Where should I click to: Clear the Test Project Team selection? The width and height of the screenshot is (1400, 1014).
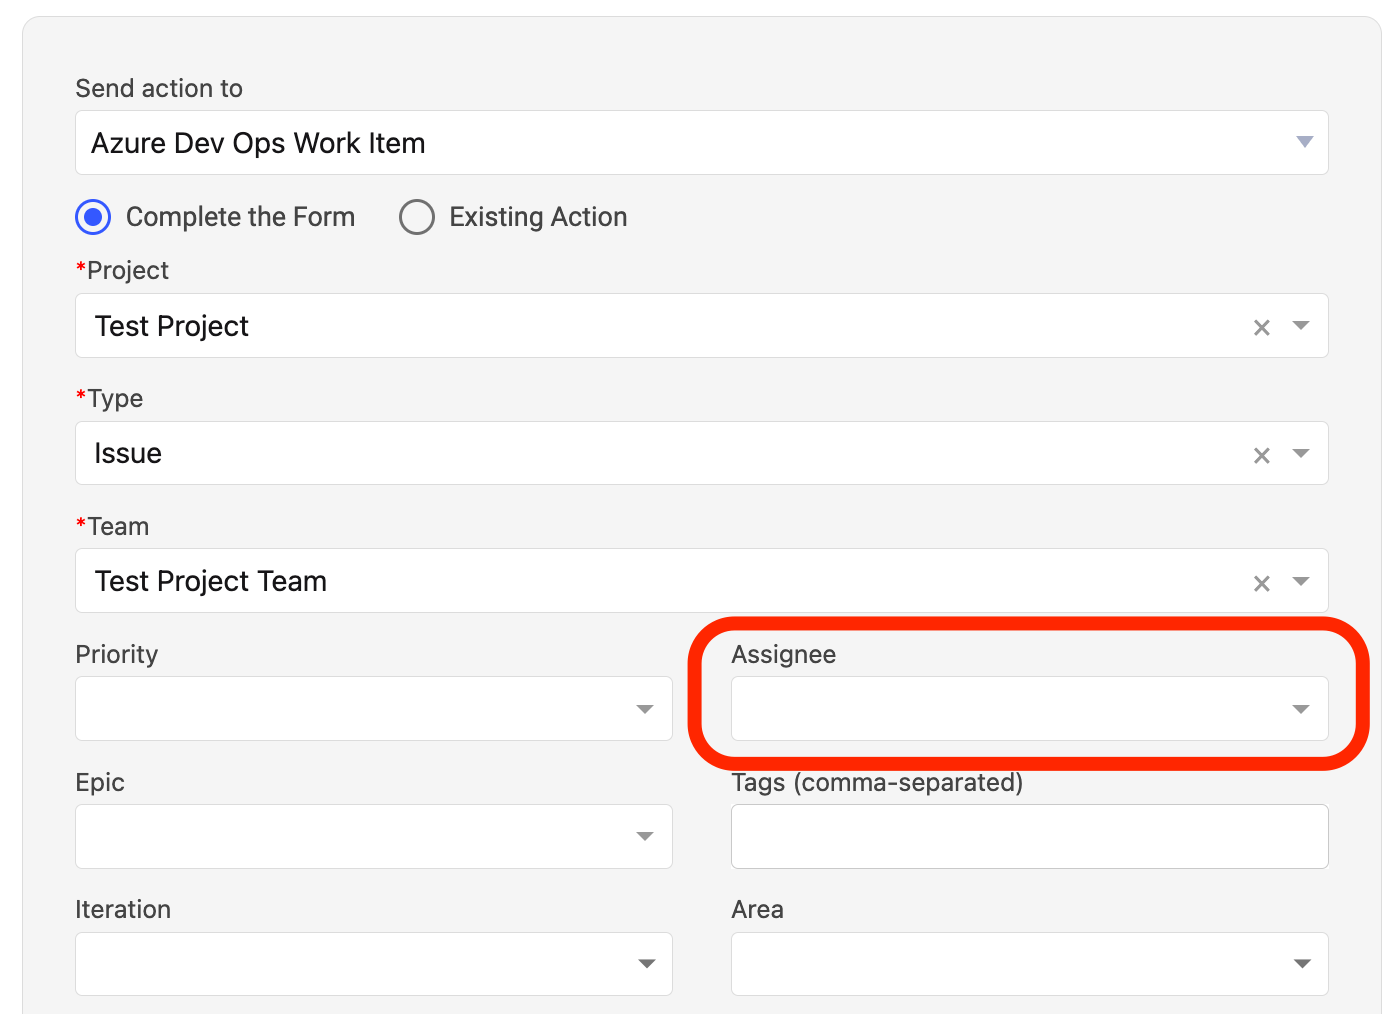(x=1262, y=583)
